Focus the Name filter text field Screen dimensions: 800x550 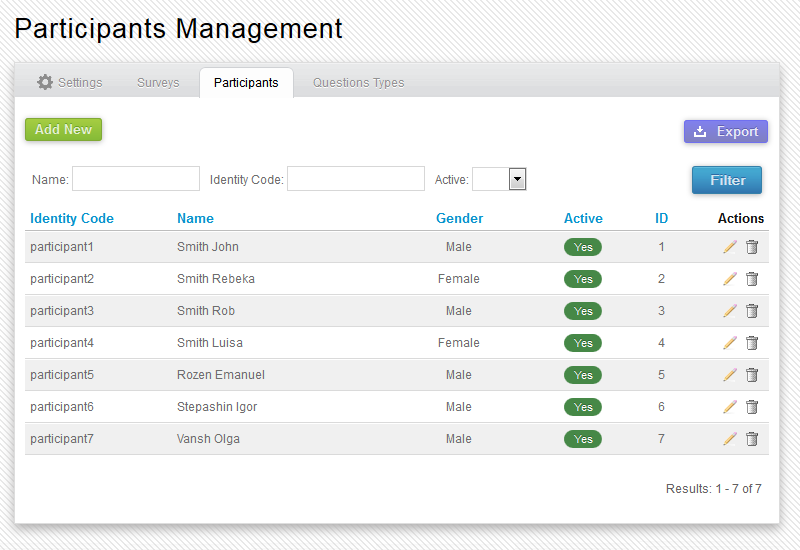pyautogui.click(x=136, y=179)
